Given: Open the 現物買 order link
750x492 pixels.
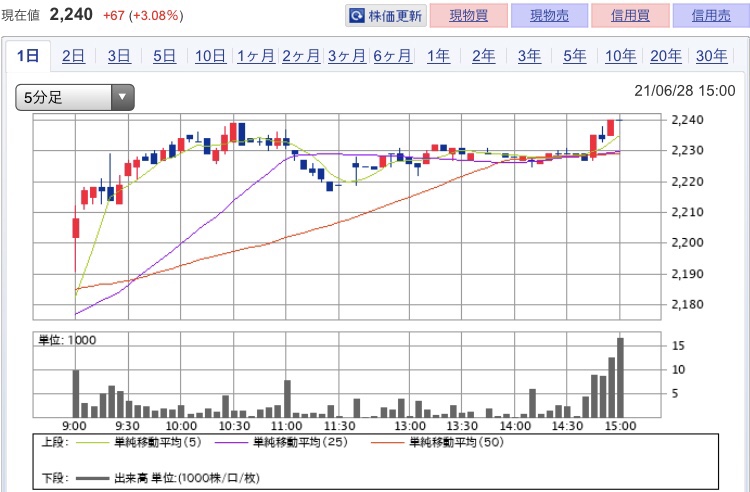Looking at the screenshot, I should coord(468,16).
